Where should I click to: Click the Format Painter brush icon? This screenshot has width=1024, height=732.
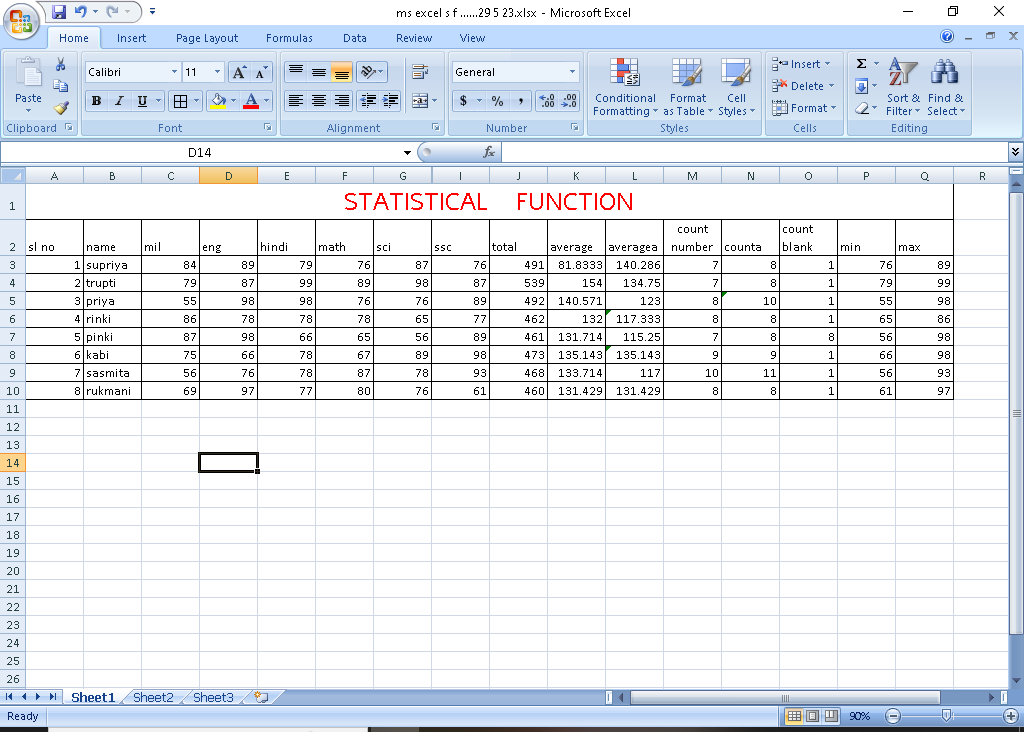coord(61,108)
